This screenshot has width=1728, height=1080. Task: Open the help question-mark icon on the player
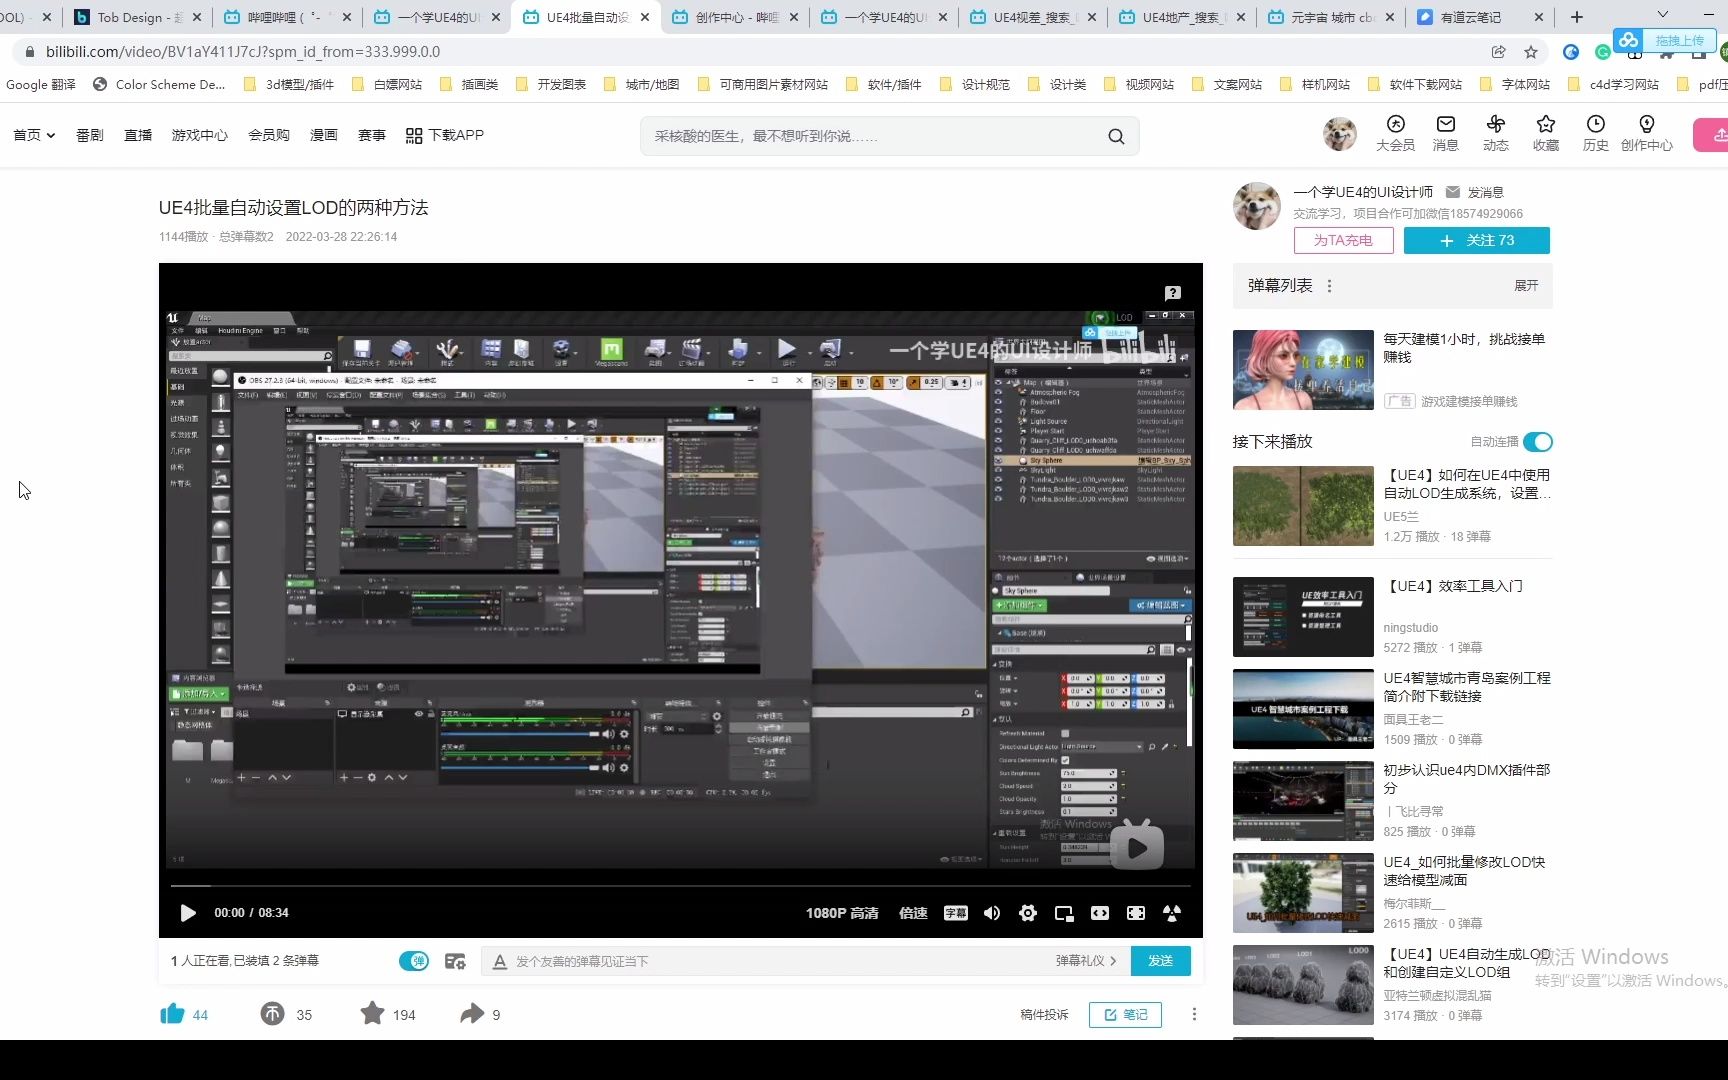[1173, 293]
